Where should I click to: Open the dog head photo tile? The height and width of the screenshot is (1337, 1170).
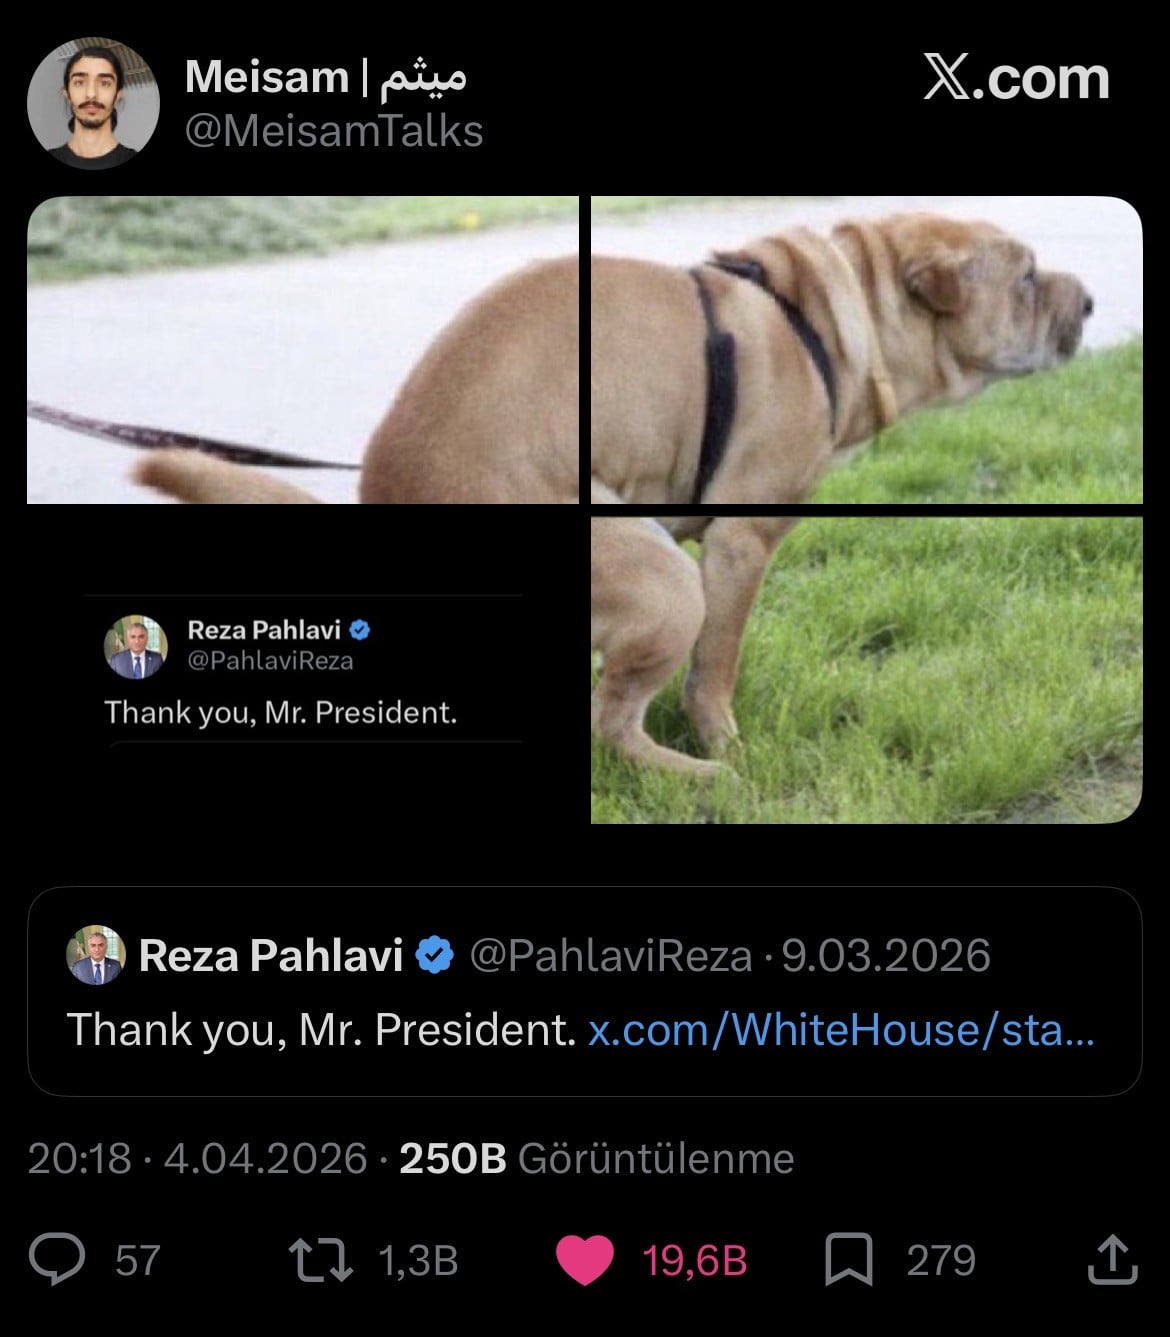pyautogui.click(x=866, y=350)
